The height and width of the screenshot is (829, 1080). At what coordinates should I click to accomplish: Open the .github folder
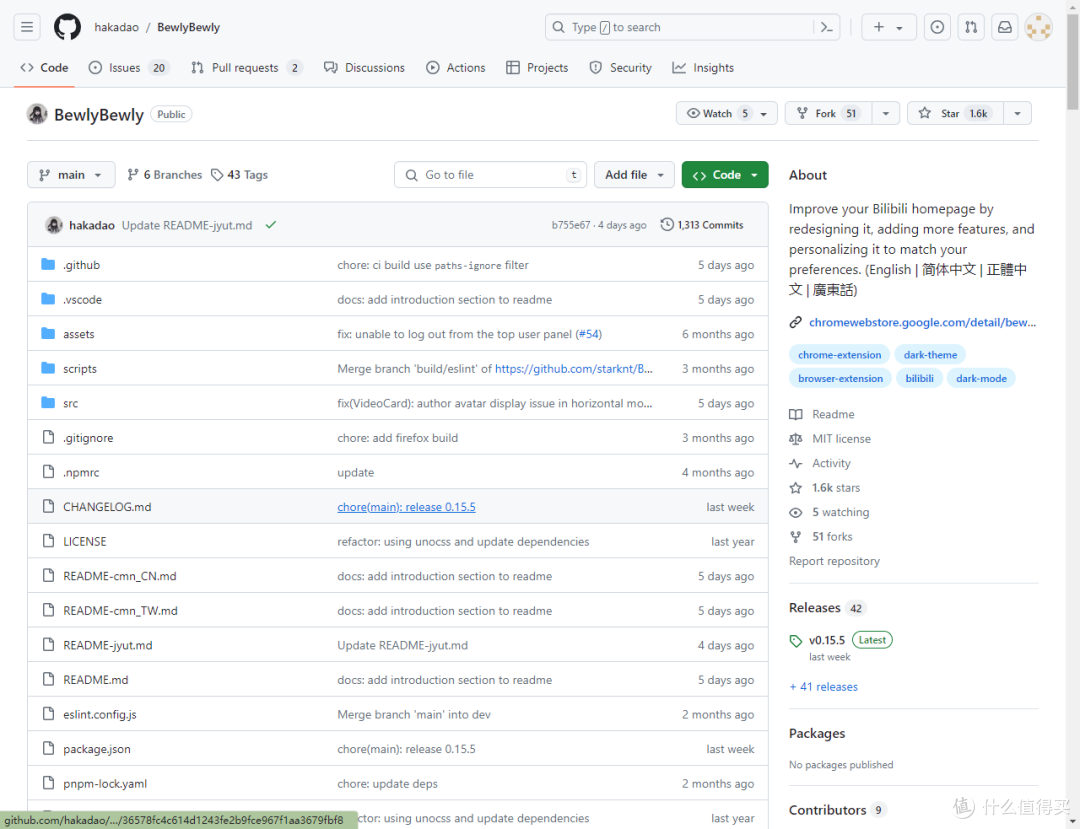click(x=81, y=265)
